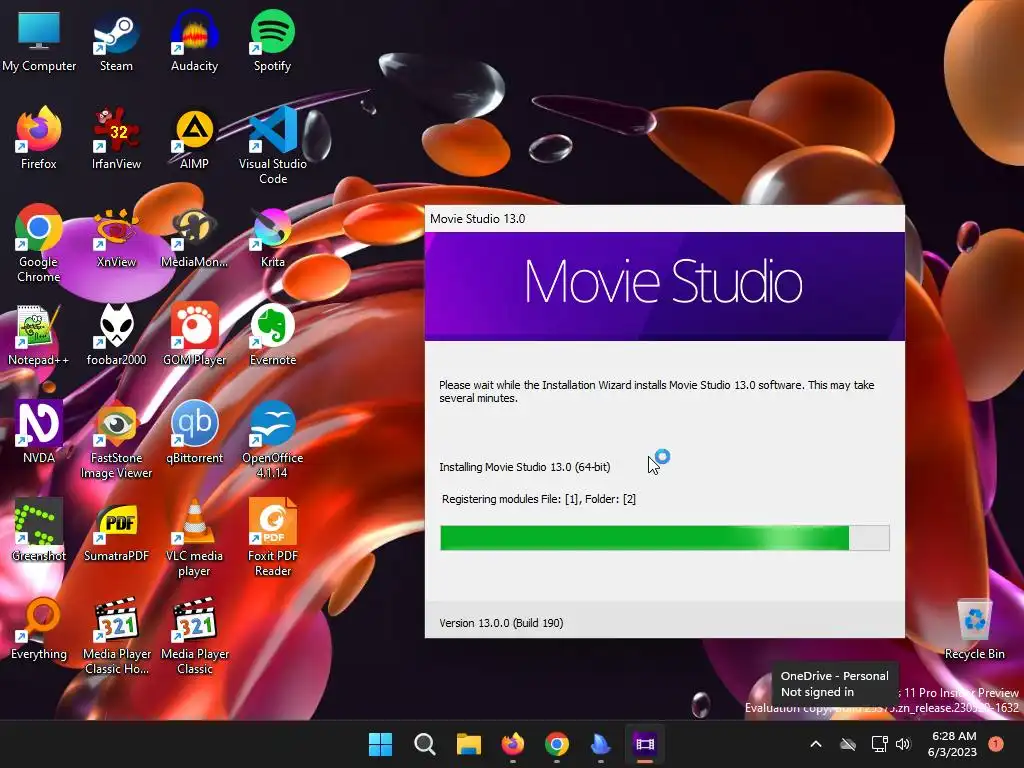
Task: Click the Movie Studio purple banner
Action: (x=664, y=286)
